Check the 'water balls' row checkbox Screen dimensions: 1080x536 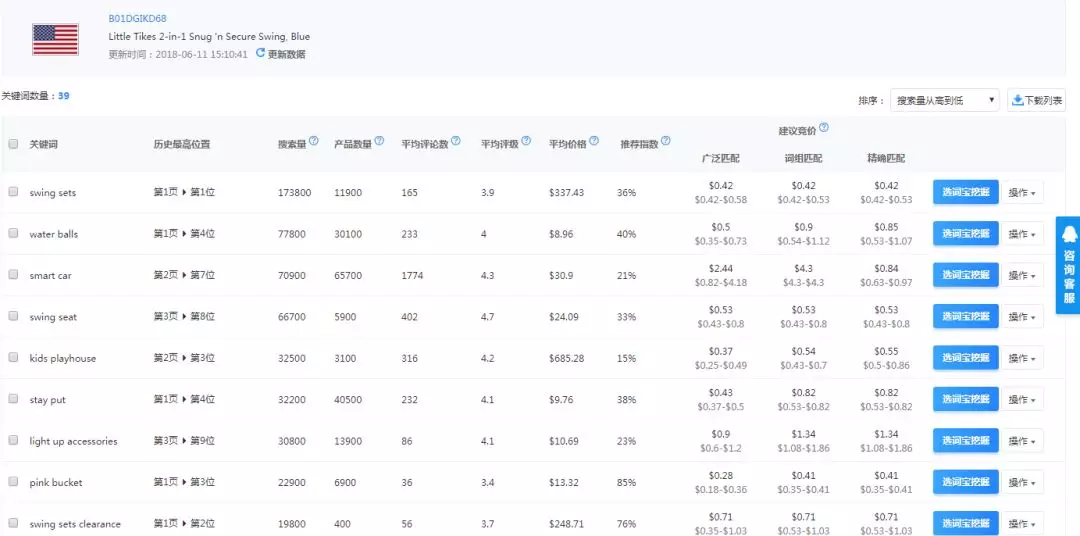[13, 233]
